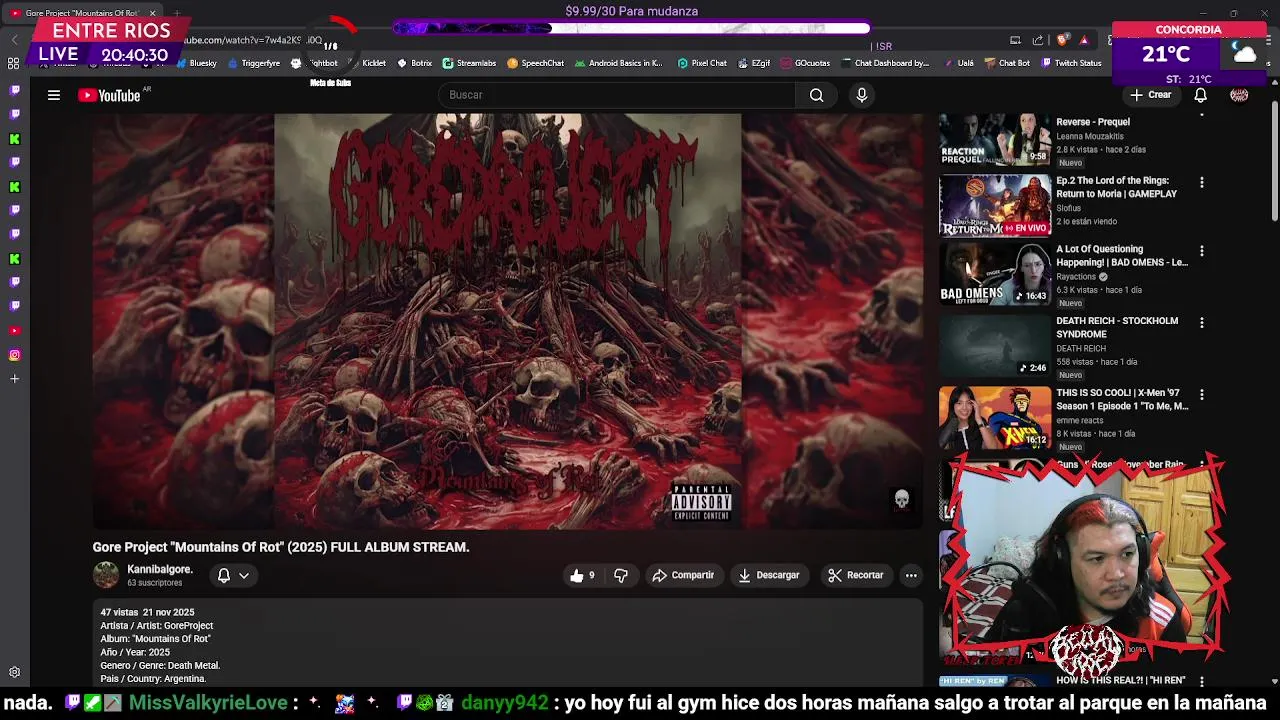Open the Triggerfyre bookmark

[x=254, y=63]
